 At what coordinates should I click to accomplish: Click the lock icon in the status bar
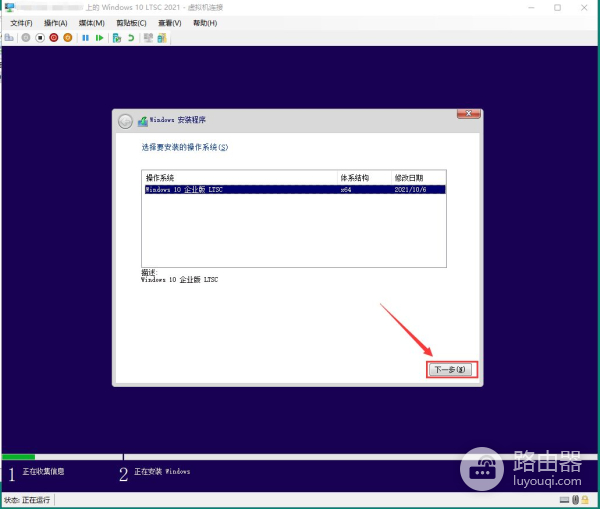585,499
